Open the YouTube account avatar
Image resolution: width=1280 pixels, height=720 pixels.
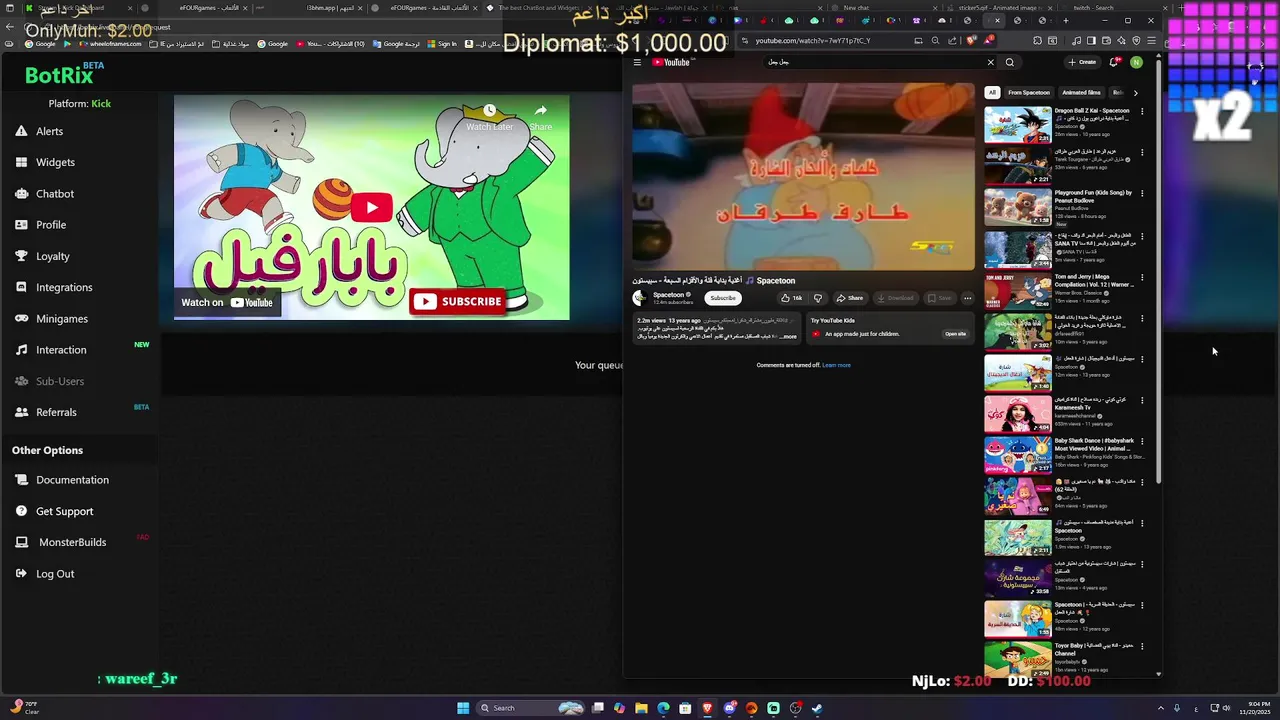pyautogui.click(x=1137, y=62)
